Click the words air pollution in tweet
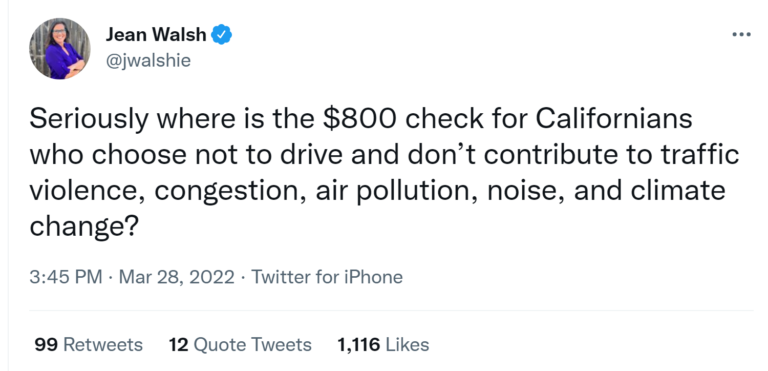The image size is (768, 371). point(396,192)
